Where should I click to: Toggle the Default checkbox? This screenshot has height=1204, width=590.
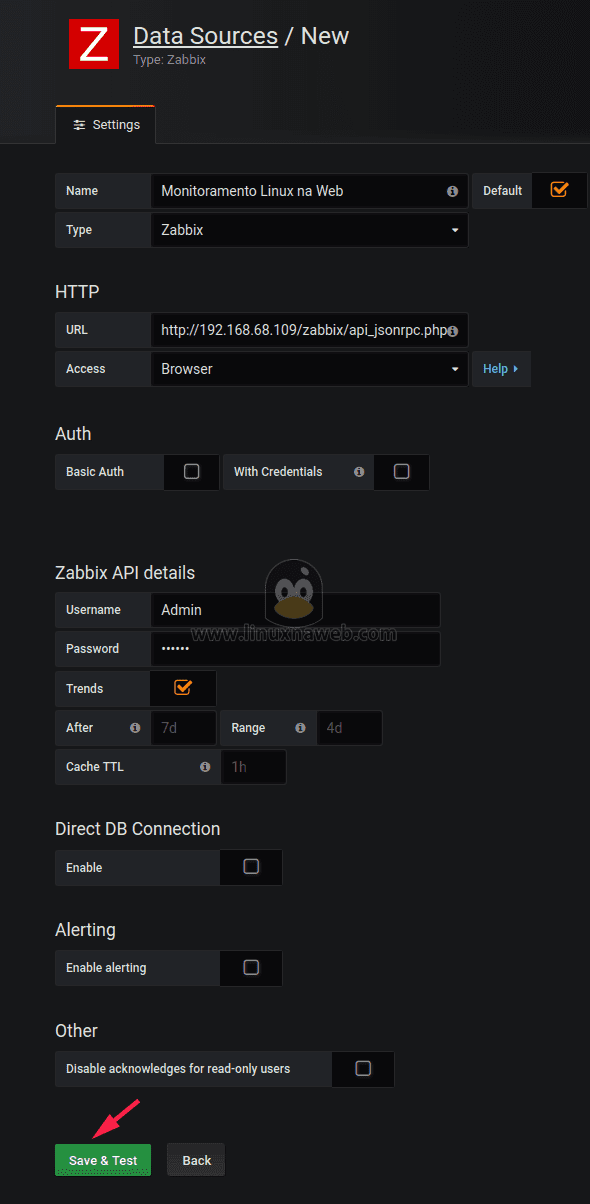pyautogui.click(x=559, y=189)
